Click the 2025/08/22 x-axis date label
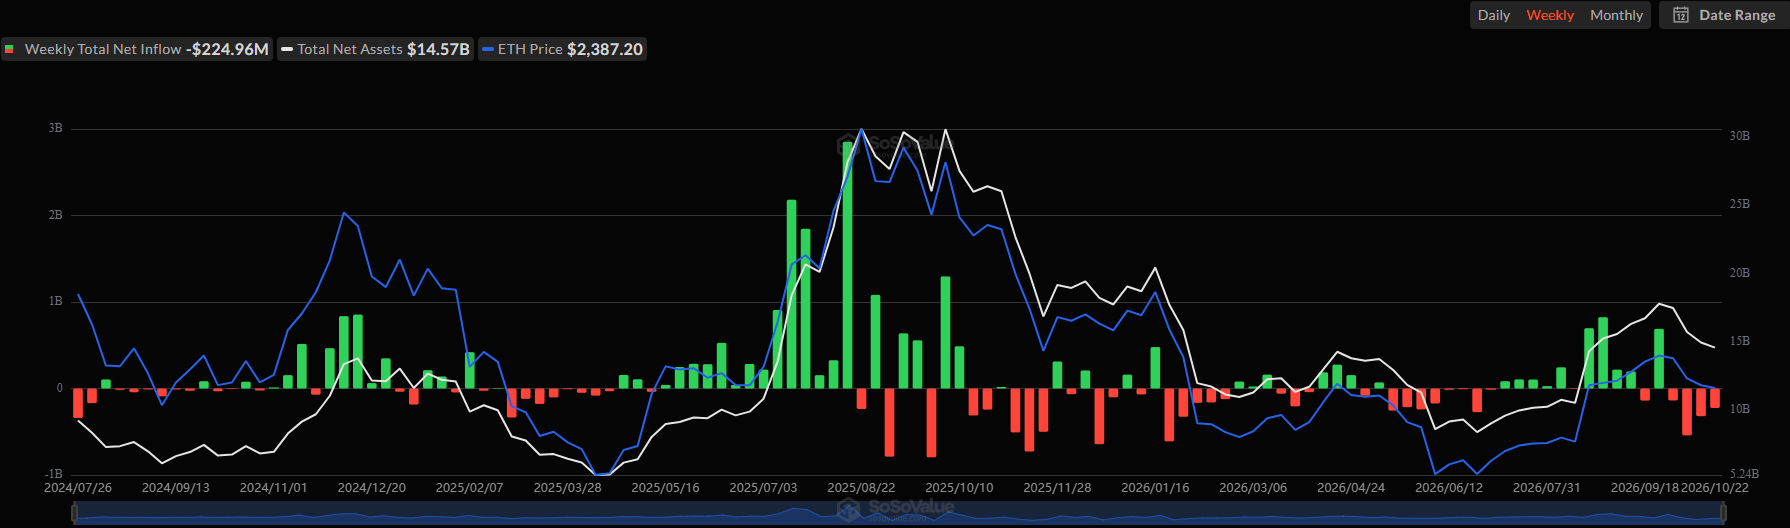This screenshot has width=1790, height=528. pos(862,488)
